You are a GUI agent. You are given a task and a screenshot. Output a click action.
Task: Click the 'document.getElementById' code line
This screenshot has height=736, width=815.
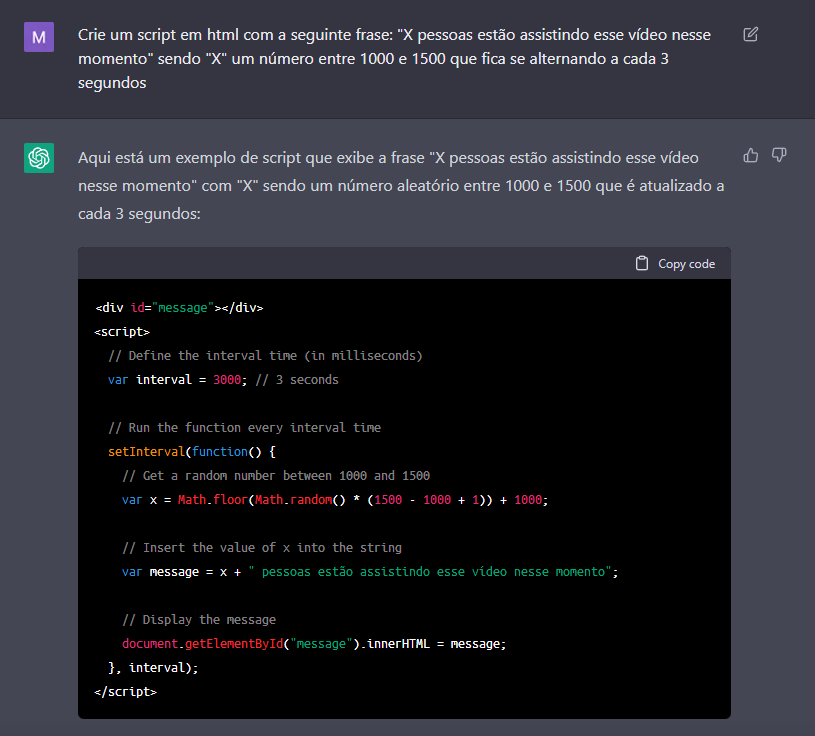click(x=314, y=643)
